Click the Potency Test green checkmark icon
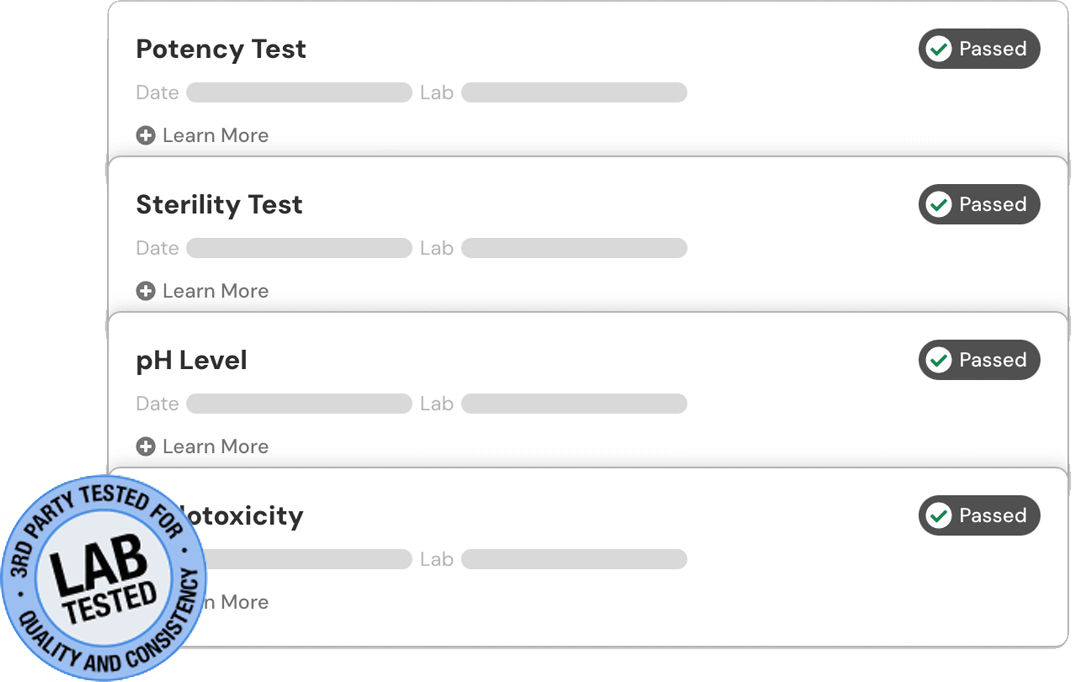The image size is (1072, 682). (x=939, y=49)
